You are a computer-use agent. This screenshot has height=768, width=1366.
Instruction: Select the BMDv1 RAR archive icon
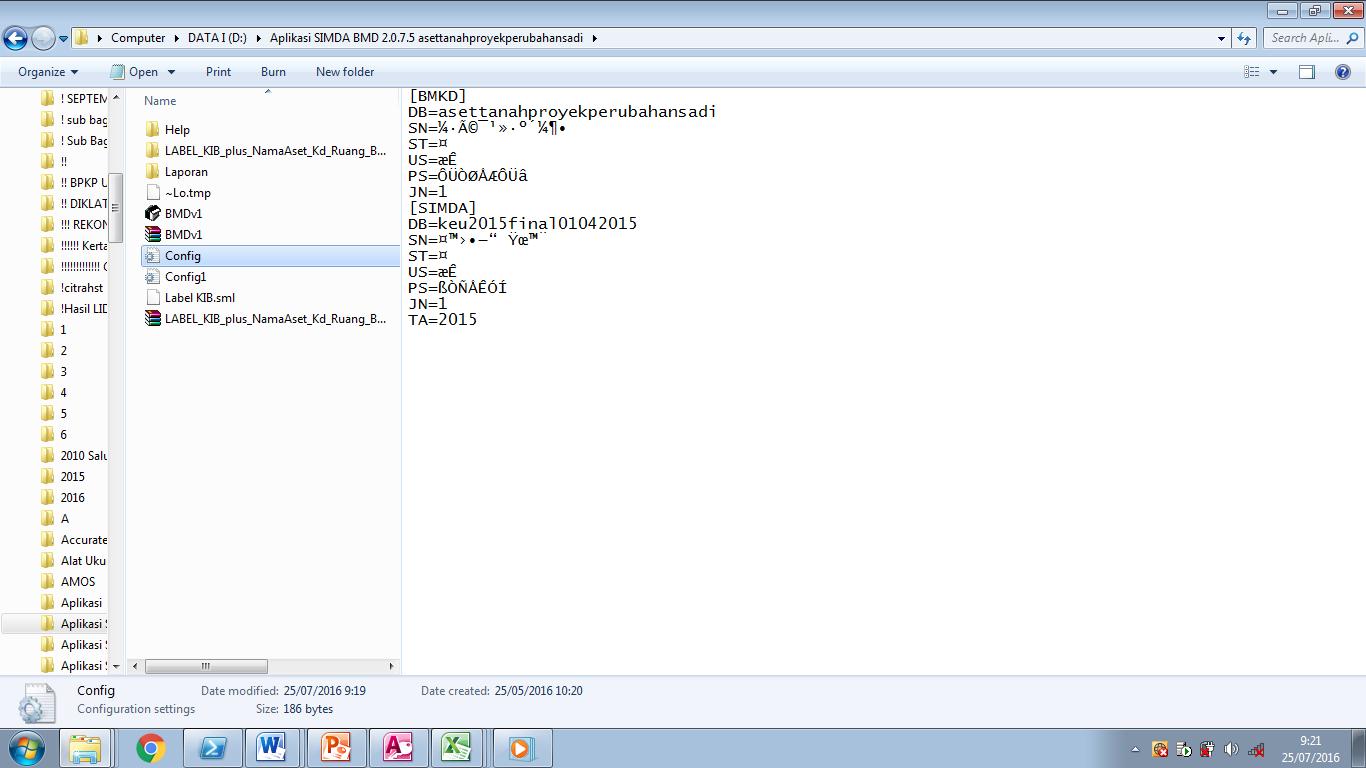(x=153, y=235)
